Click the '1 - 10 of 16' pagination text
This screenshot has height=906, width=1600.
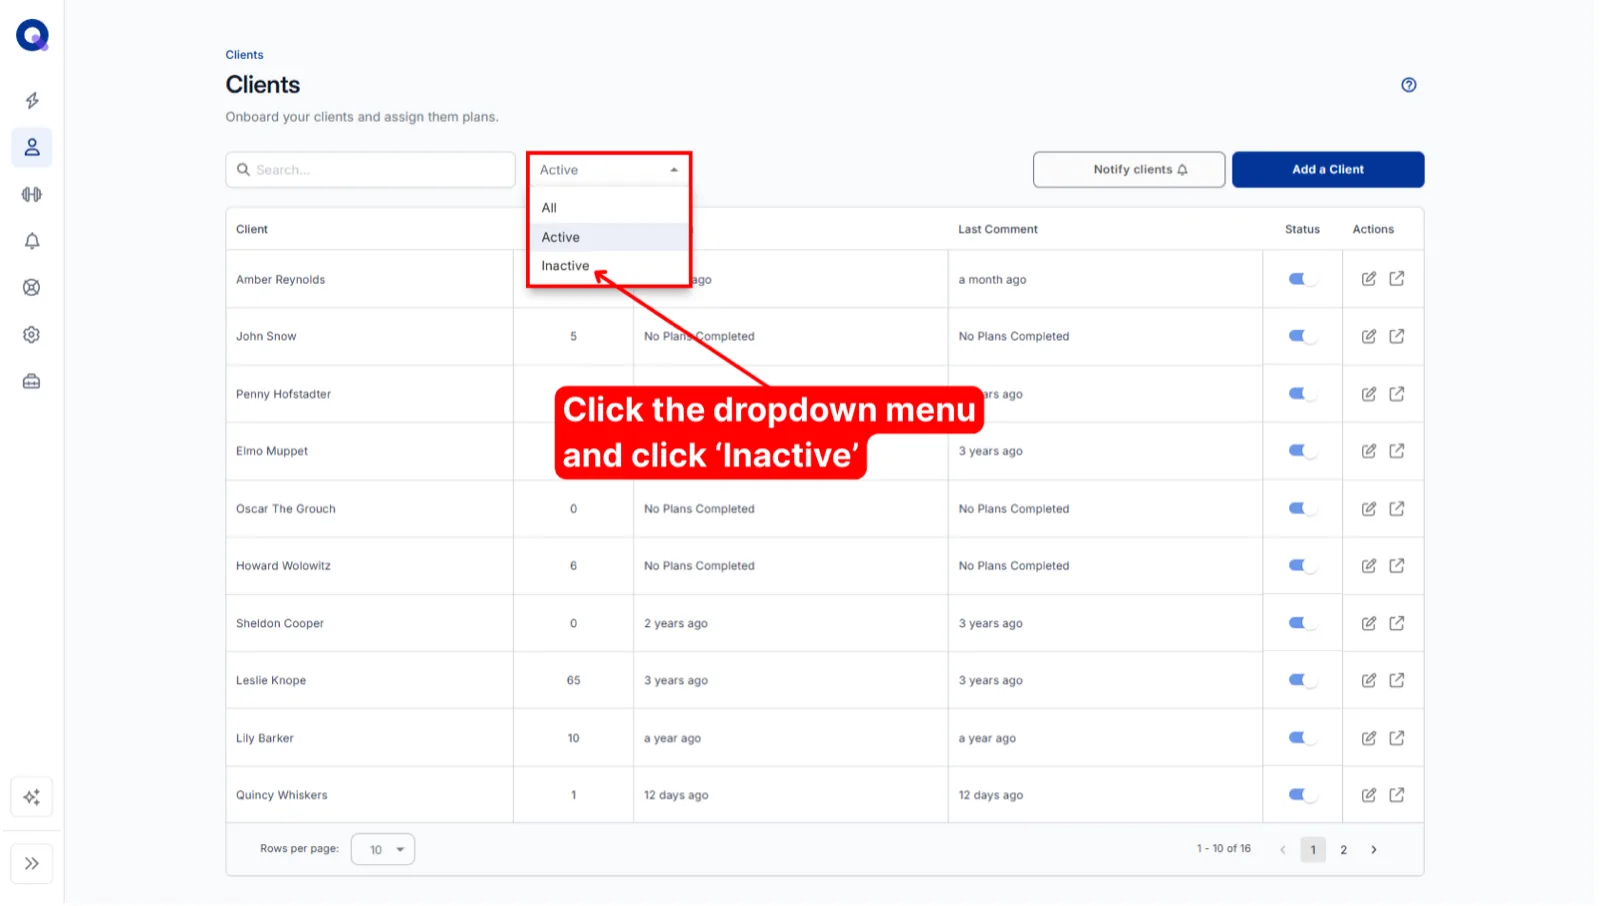click(x=1223, y=849)
